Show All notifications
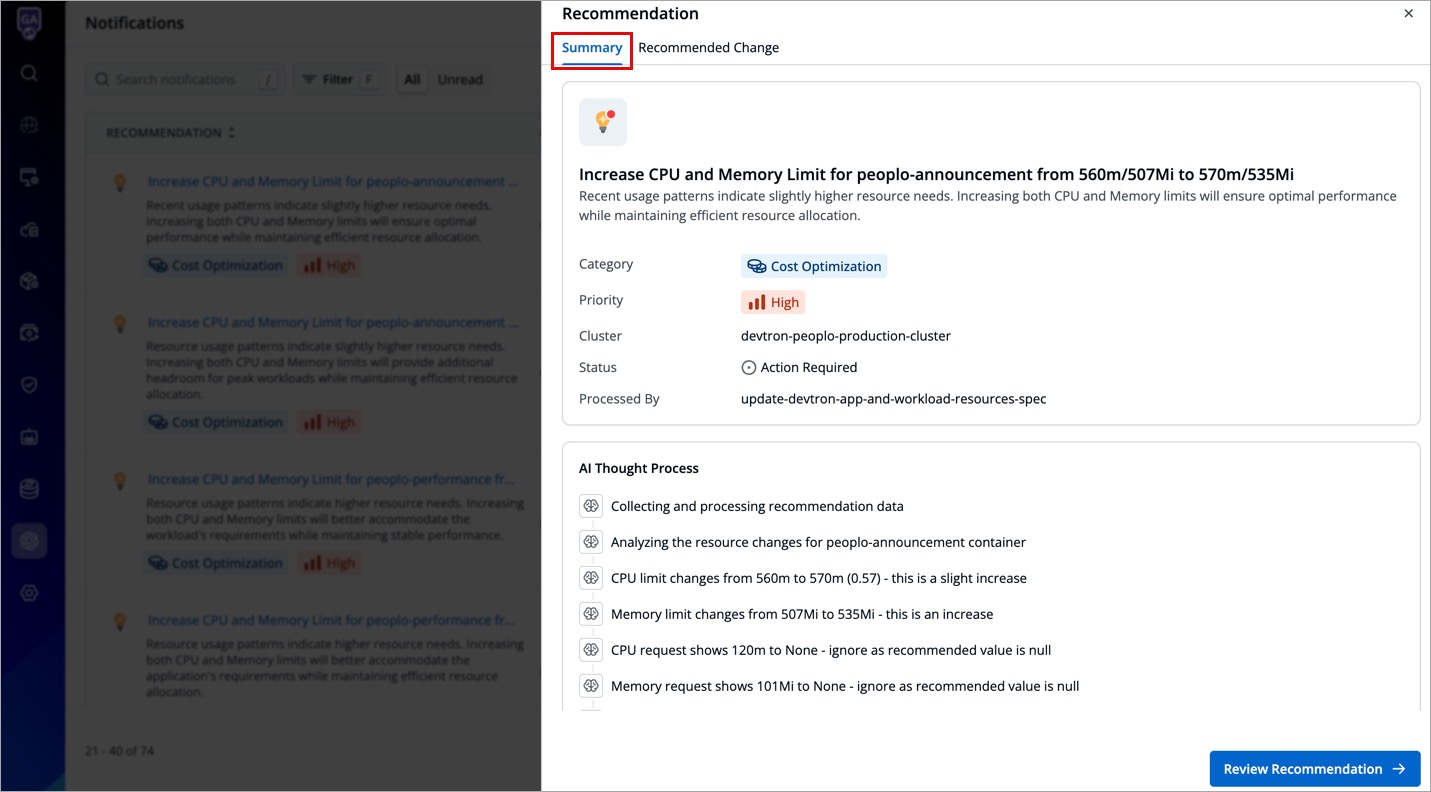 [x=412, y=79]
